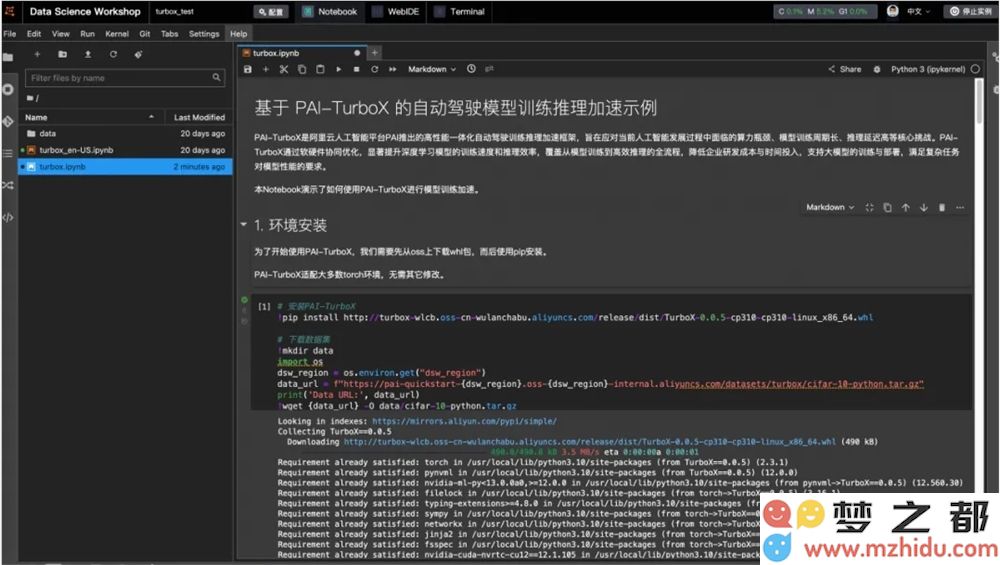Click the Python 3 (ipykernel) kernel name

(928, 69)
